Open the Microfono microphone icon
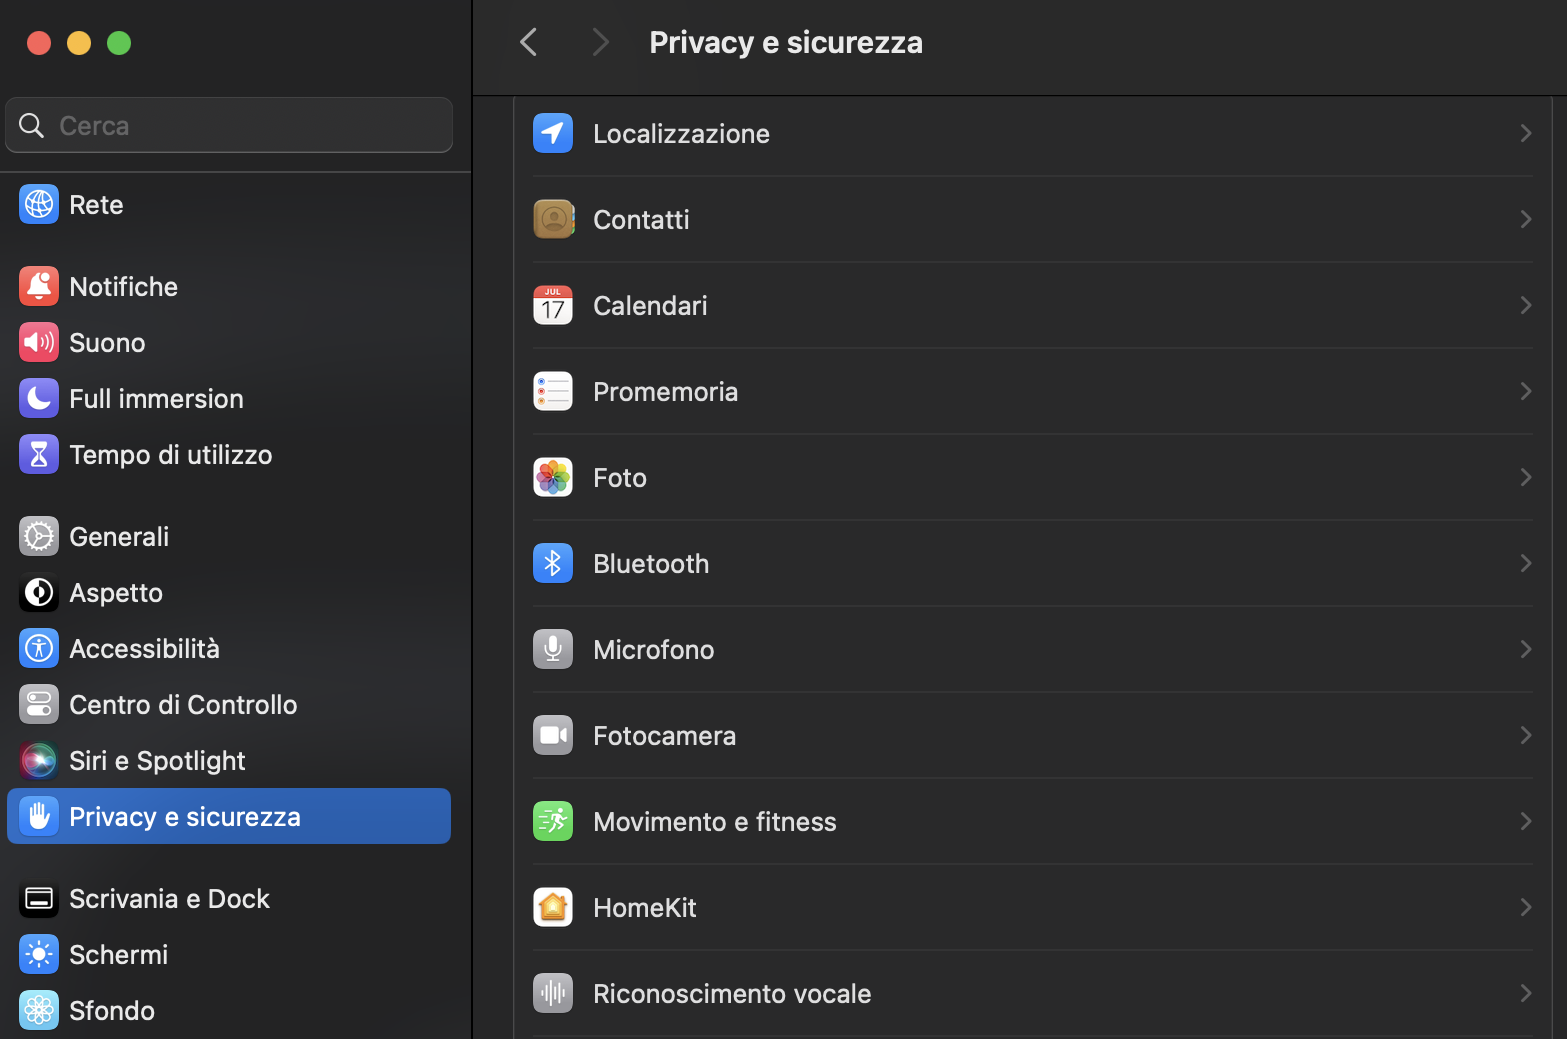The width and height of the screenshot is (1567, 1039). click(553, 649)
